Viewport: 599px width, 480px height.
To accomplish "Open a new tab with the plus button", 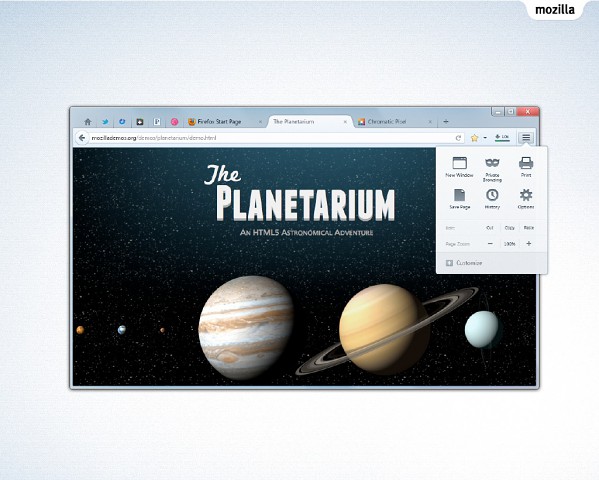I will point(446,122).
